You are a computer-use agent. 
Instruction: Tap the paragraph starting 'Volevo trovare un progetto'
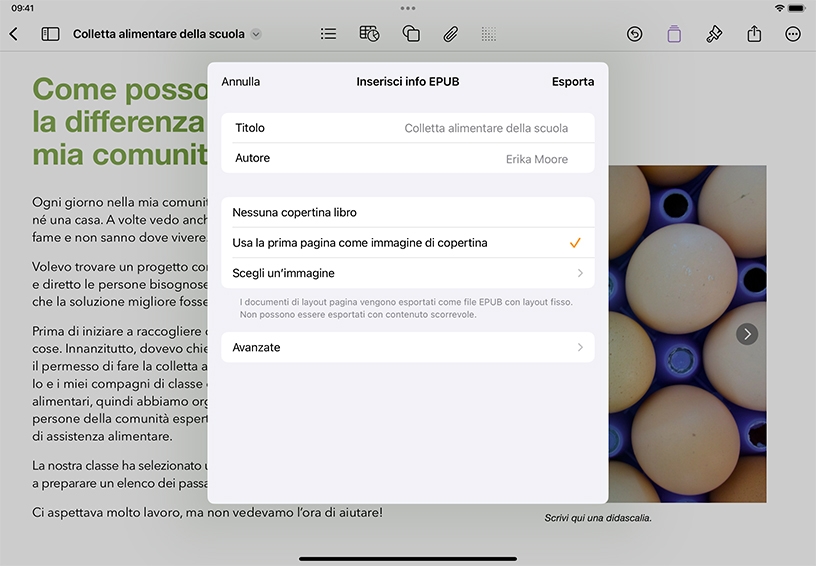click(x=120, y=284)
